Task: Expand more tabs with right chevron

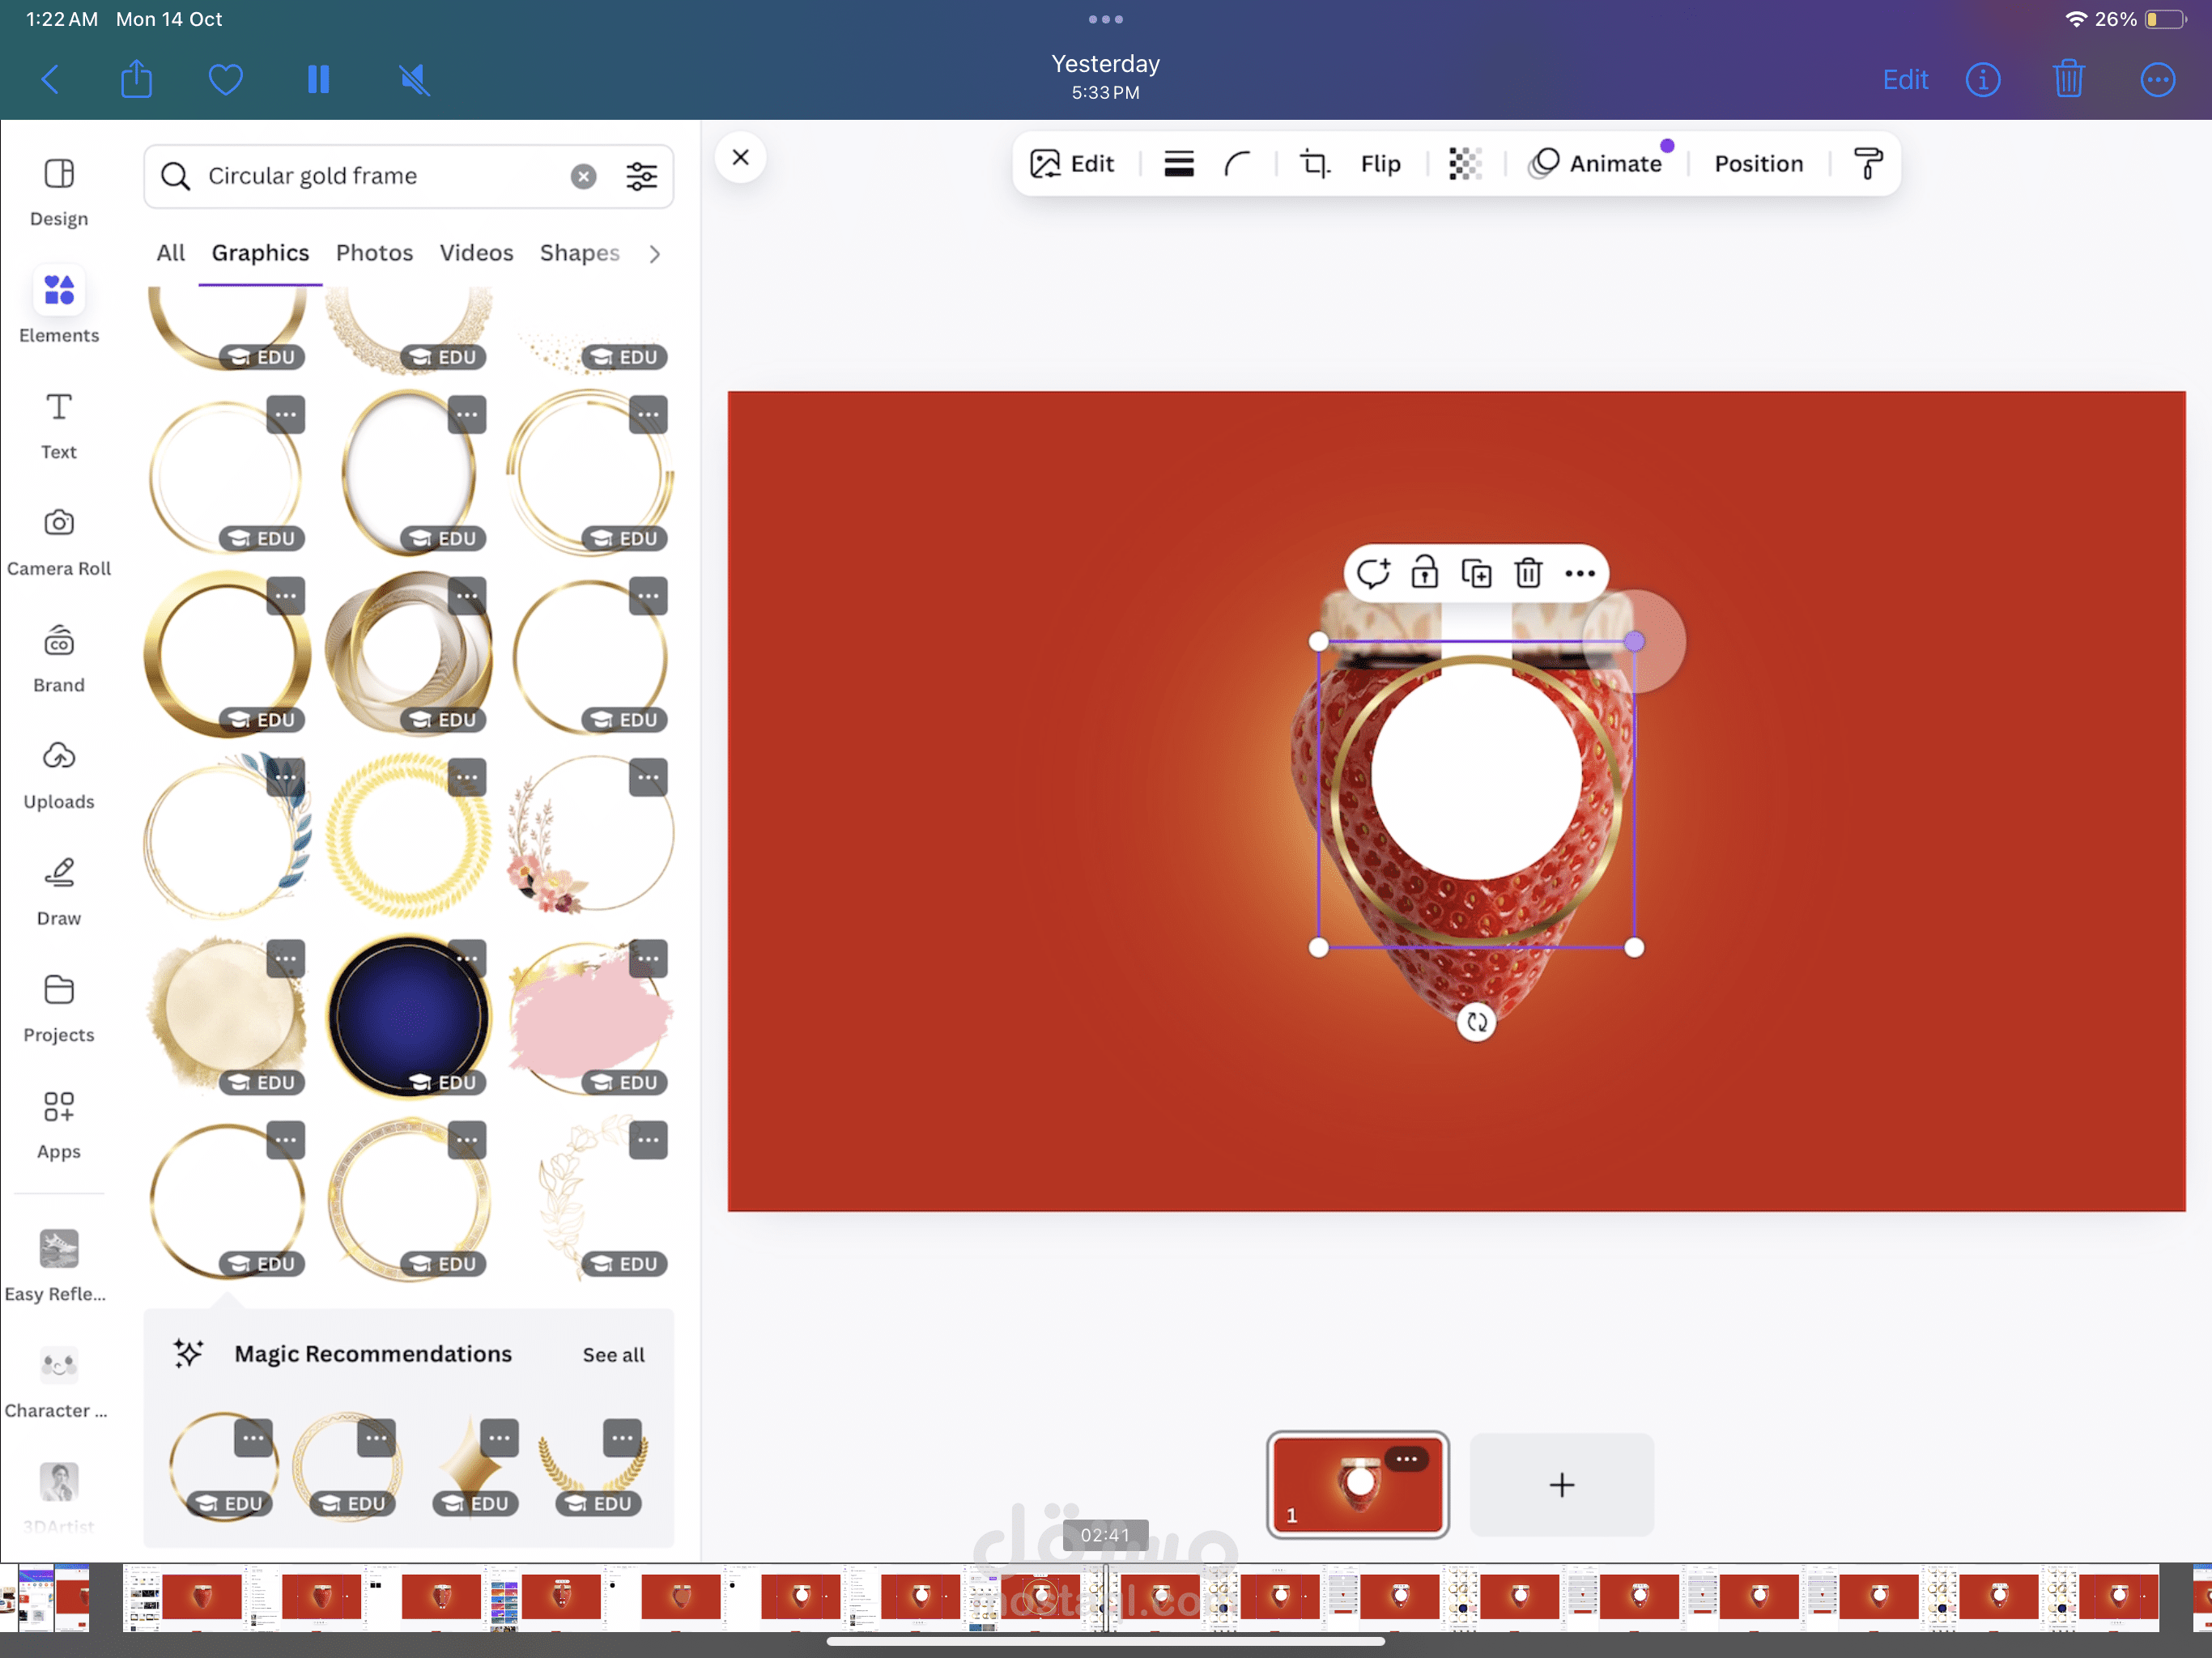Action: [x=655, y=254]
